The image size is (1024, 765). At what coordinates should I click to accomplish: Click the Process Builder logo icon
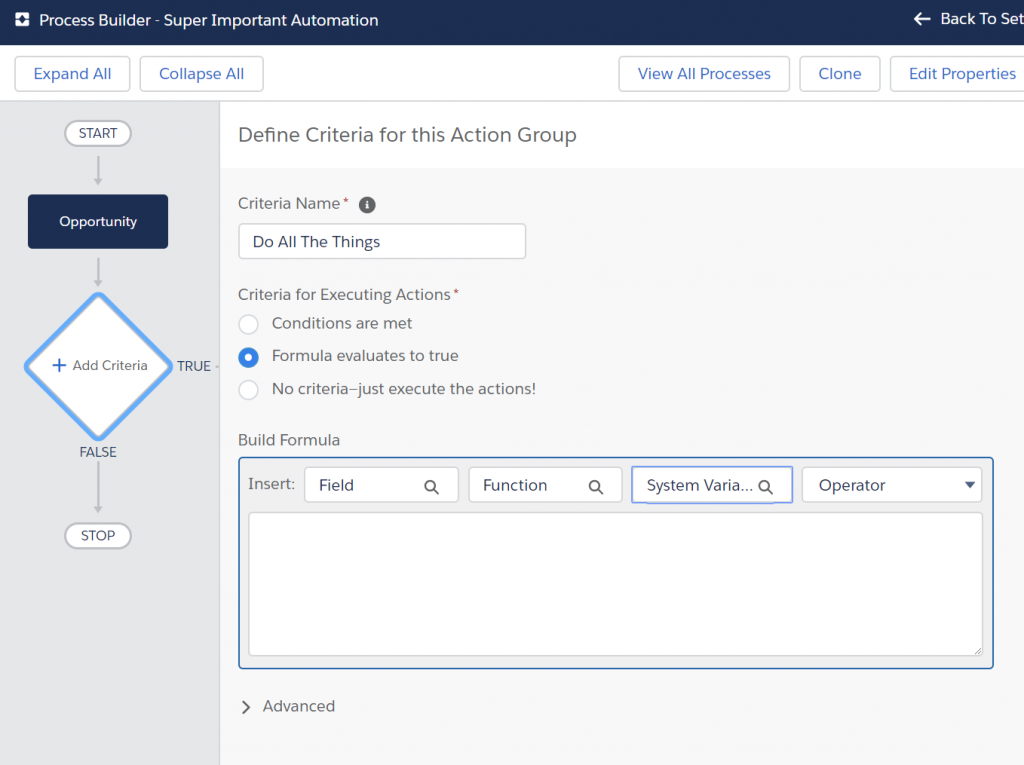[22, 20]
